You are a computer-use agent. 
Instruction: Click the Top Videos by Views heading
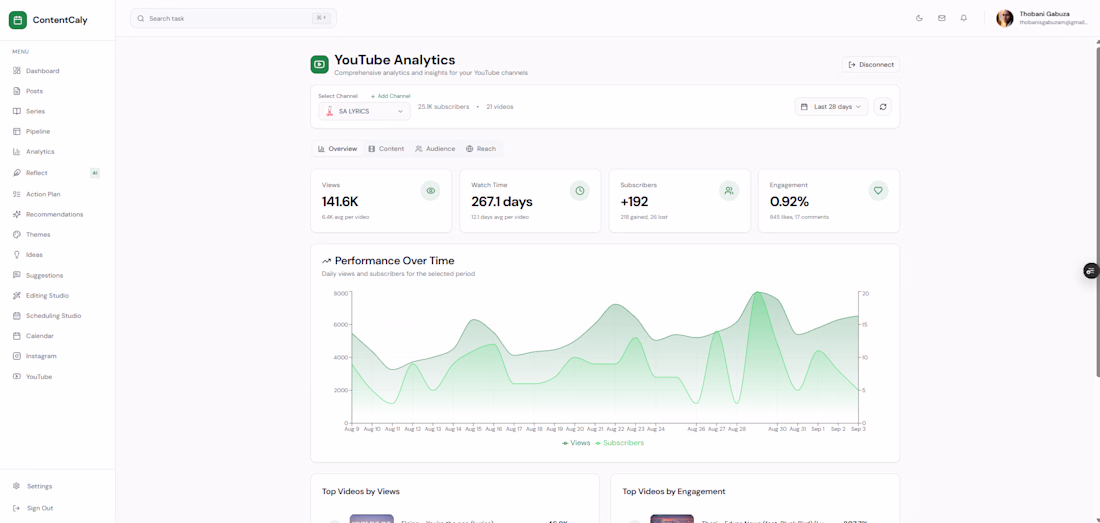tap(361, 491)
